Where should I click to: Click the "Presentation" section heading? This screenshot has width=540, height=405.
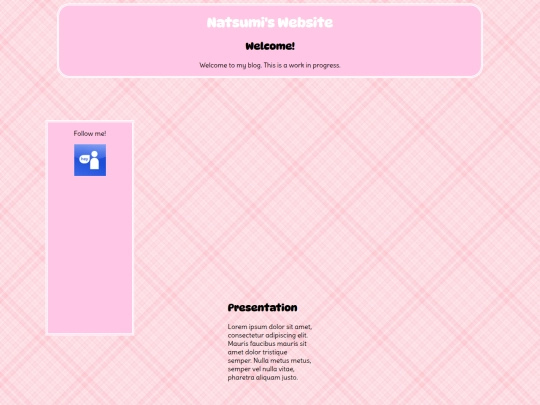tap(262, 308)
